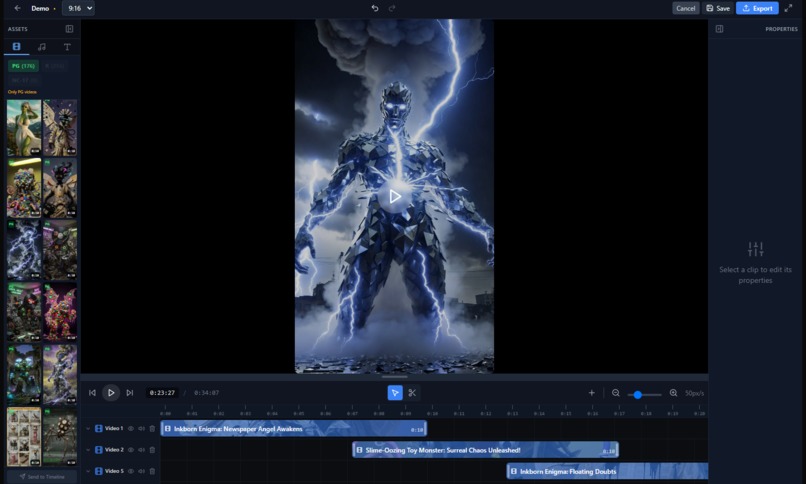This screenshot has width=806, height=484.
Task: Hide the Video 5 track
Action: click(x=131, y=471)
